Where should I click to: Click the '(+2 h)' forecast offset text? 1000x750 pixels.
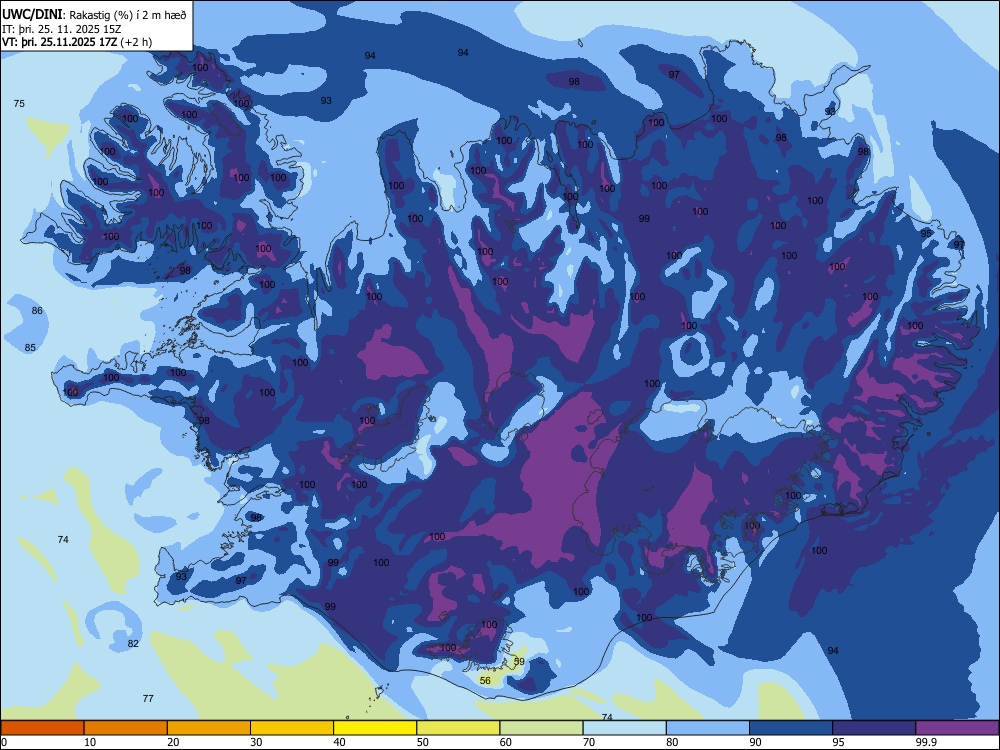pyautogui.click(x=136, y=42)
